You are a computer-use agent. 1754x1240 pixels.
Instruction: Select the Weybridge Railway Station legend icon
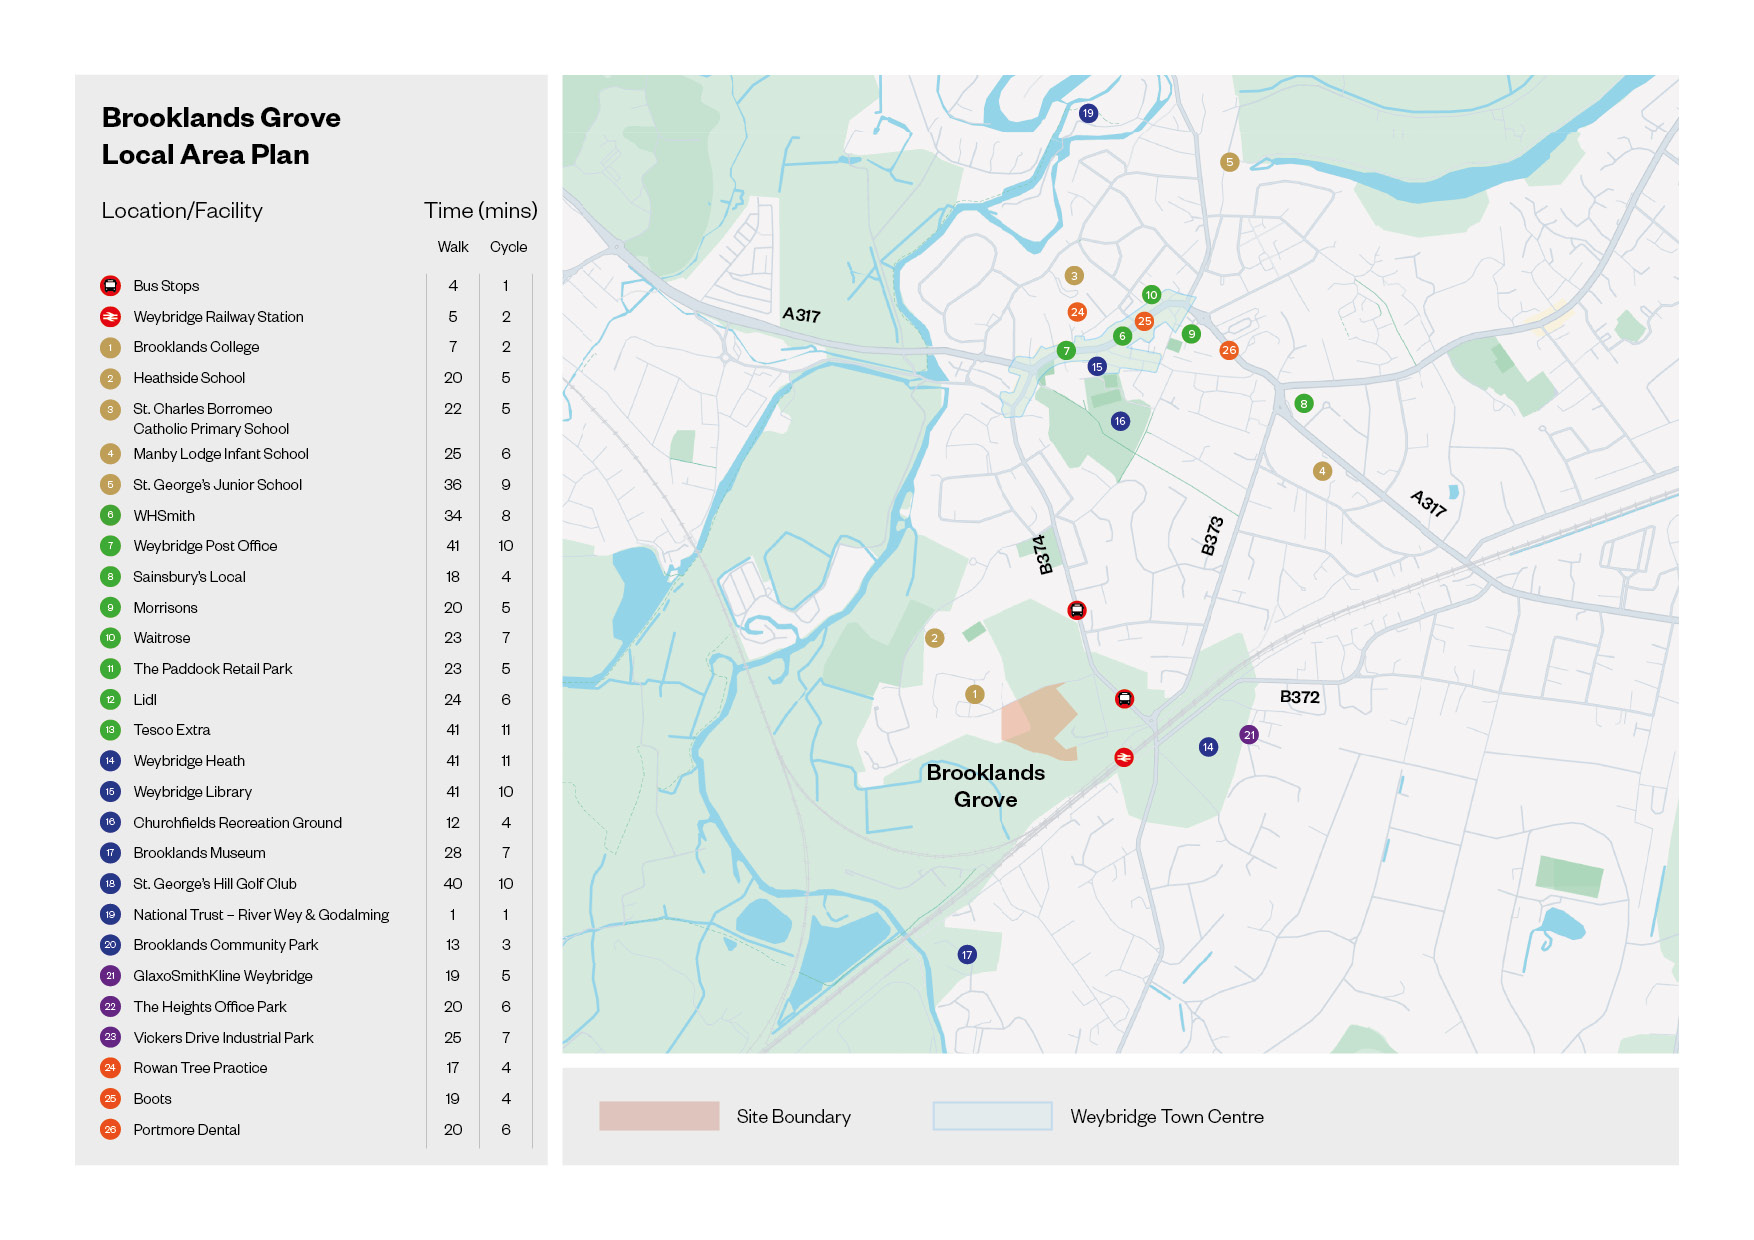(x=110, y=317)
